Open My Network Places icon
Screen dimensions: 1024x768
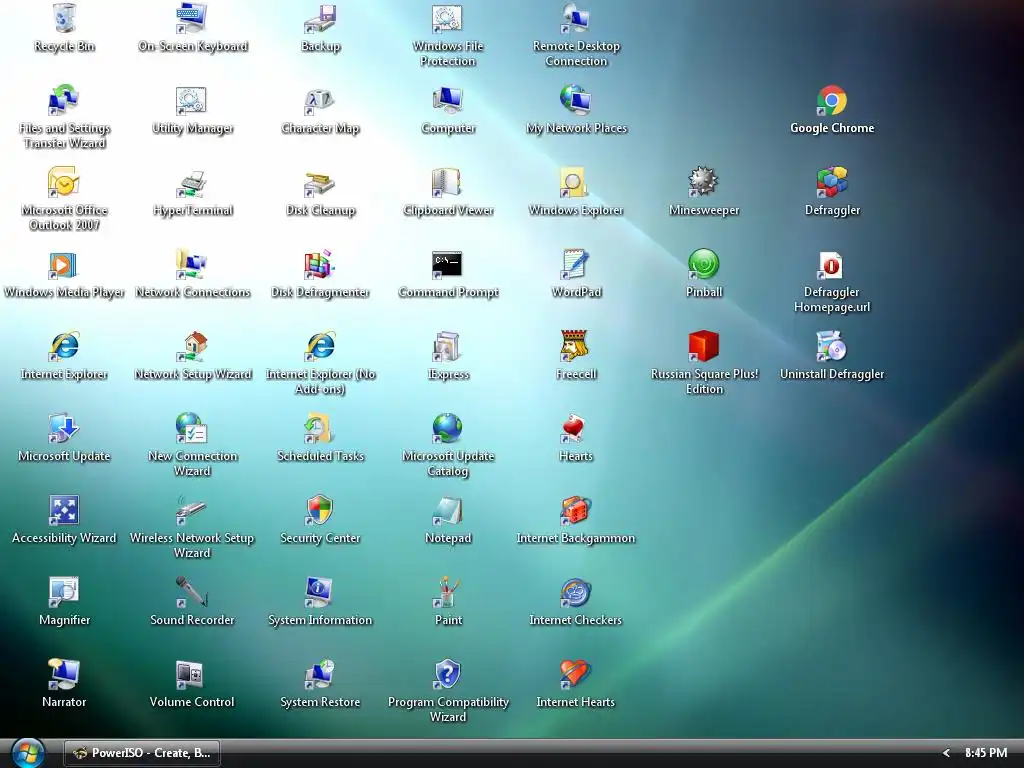(576, 100)
